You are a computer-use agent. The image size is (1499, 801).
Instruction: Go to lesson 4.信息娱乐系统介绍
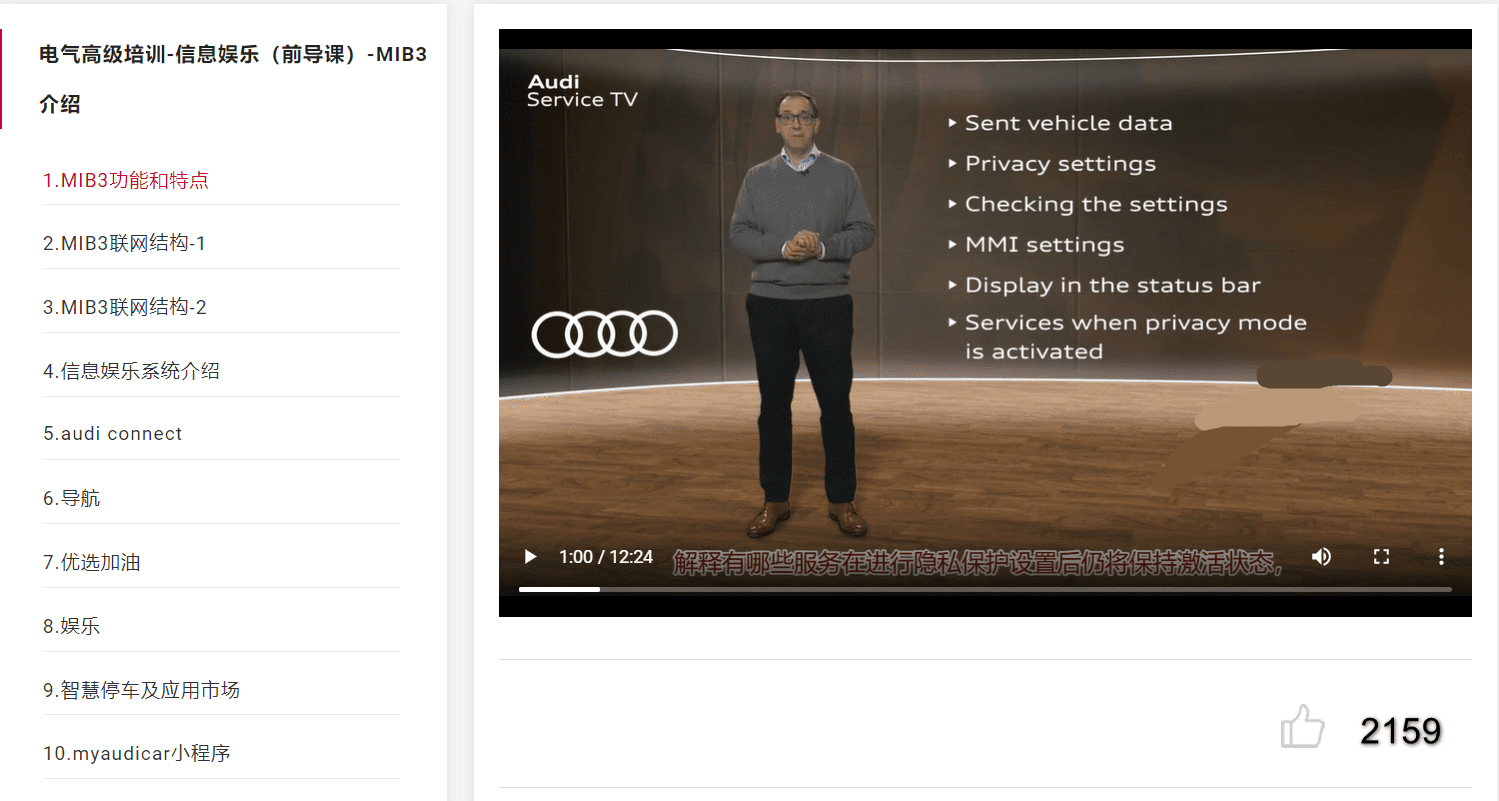coord(131,372)
